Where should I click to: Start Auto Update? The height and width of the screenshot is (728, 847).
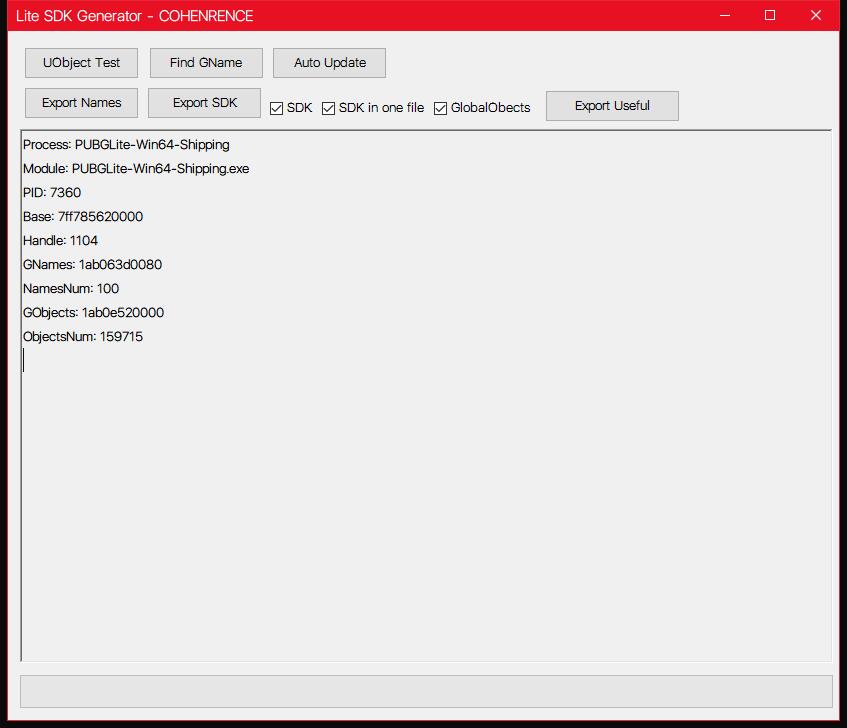330,63
